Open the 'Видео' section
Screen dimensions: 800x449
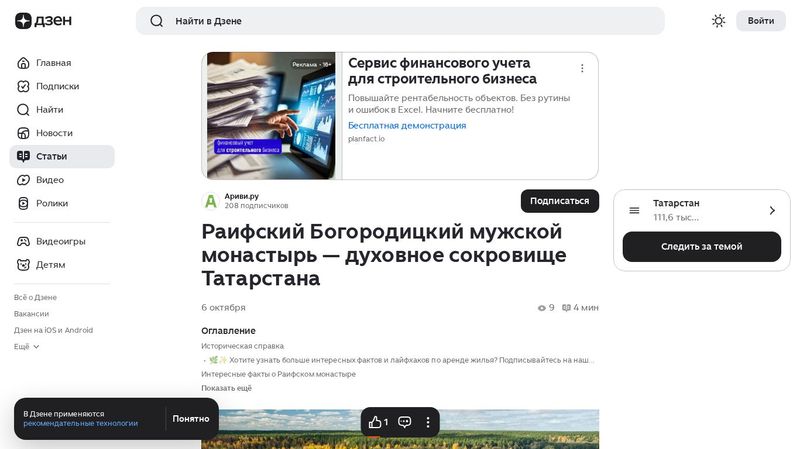[50, 180]
